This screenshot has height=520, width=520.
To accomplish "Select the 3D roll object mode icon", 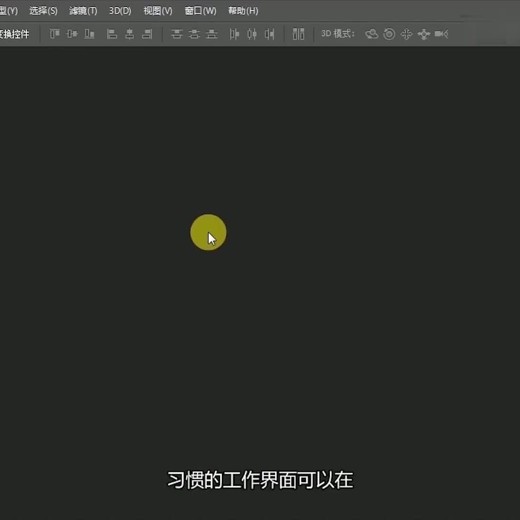I will click(x=389, y=34).
